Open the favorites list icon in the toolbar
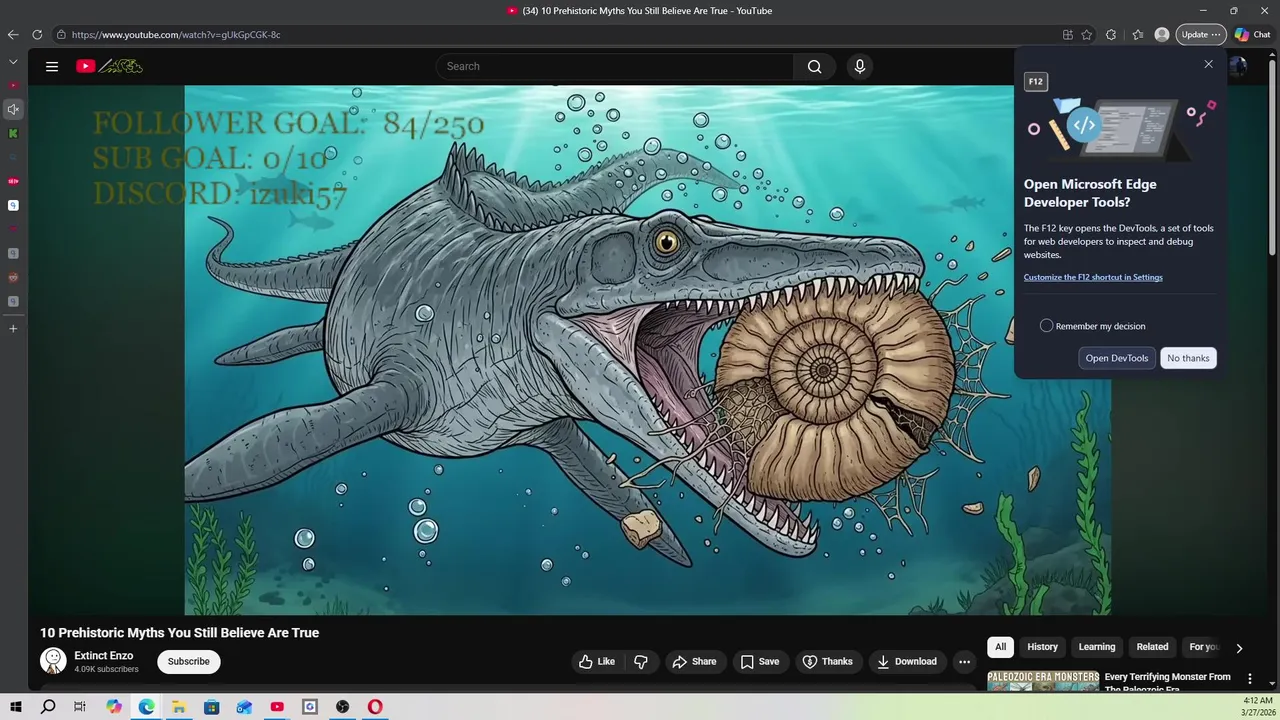 click(1138, 35)
